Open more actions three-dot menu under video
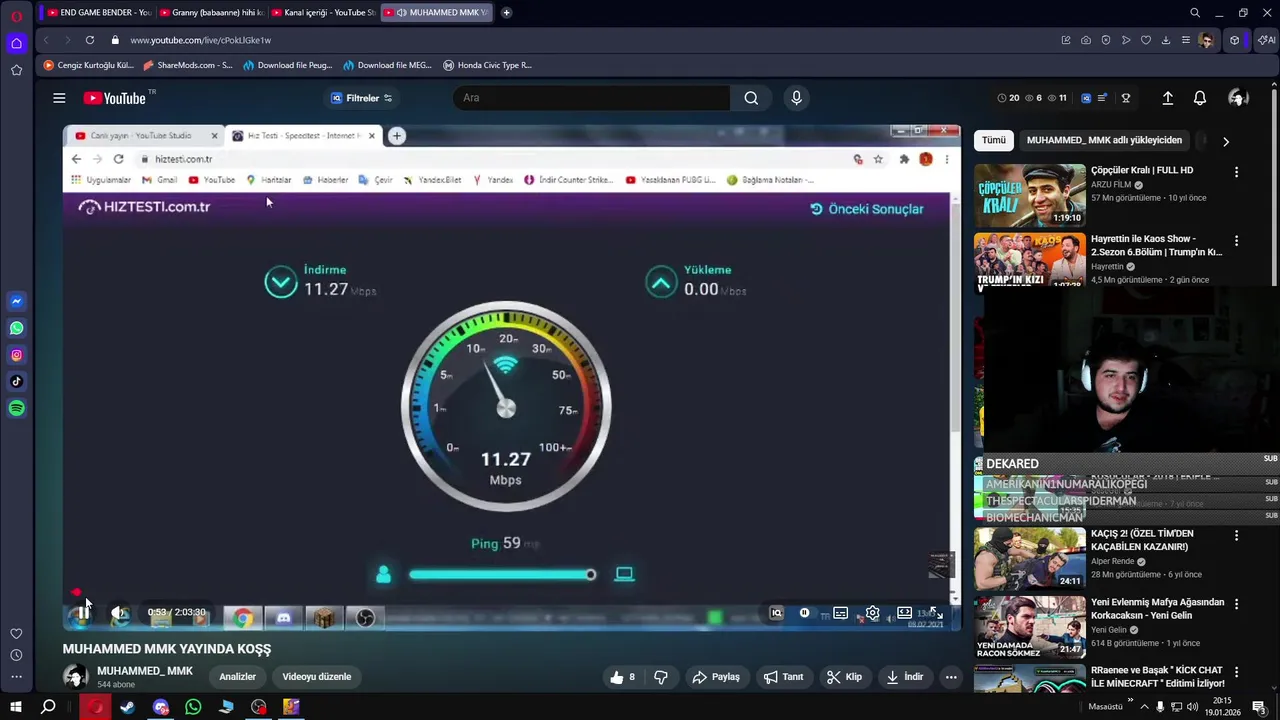 coord(951,677)
